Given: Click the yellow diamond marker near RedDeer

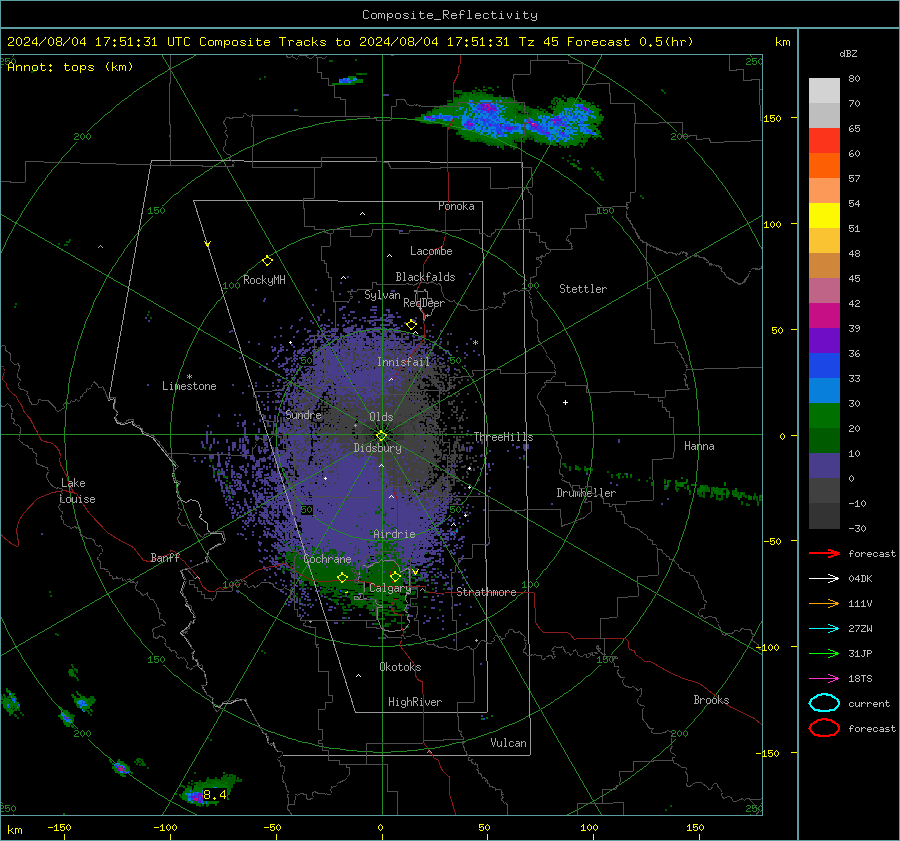Looking at the screenshot, I should pos(411,325).
